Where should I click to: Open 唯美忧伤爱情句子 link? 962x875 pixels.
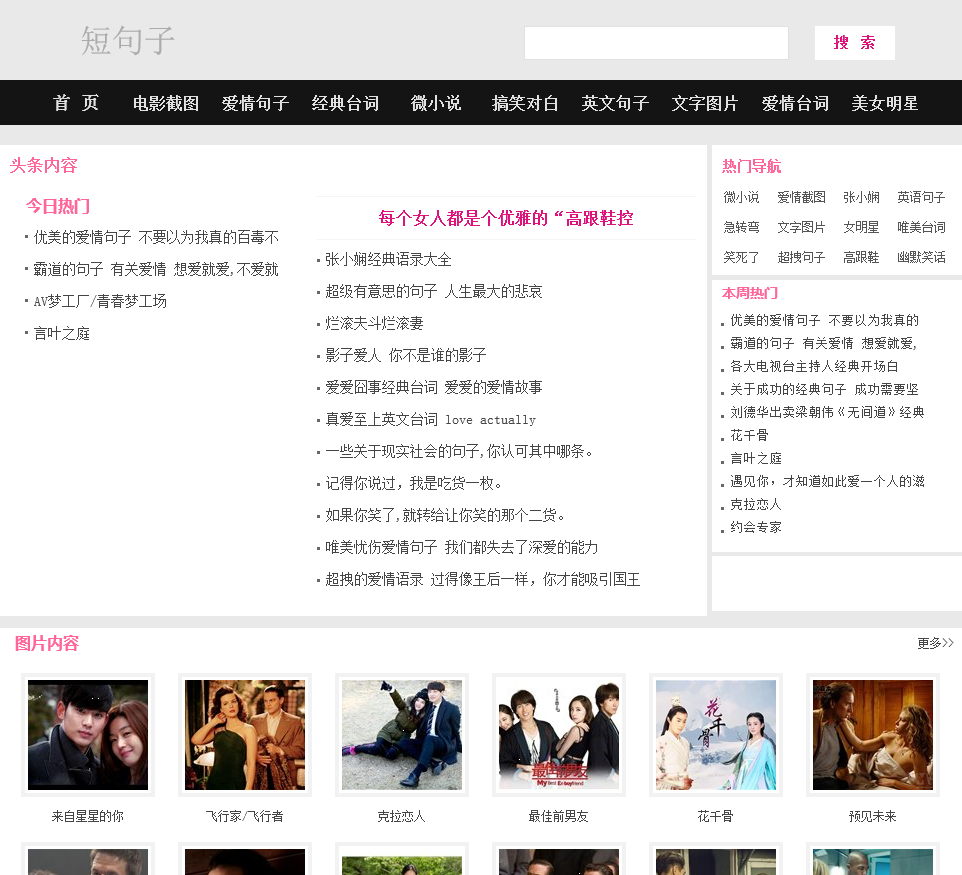tap(461, 547)
